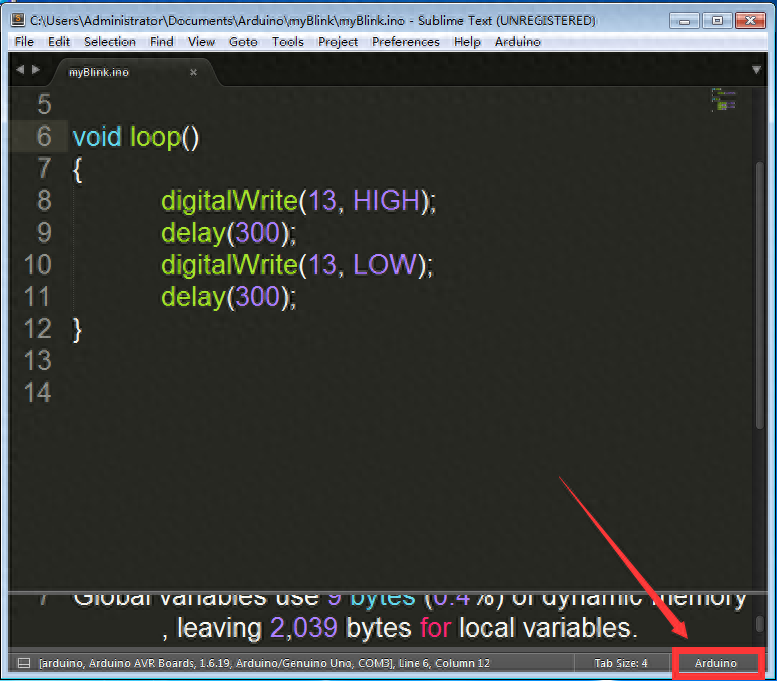Open the Goto menu
The width and height of the screenshot is (777, 681).
(x=243, y=42)
